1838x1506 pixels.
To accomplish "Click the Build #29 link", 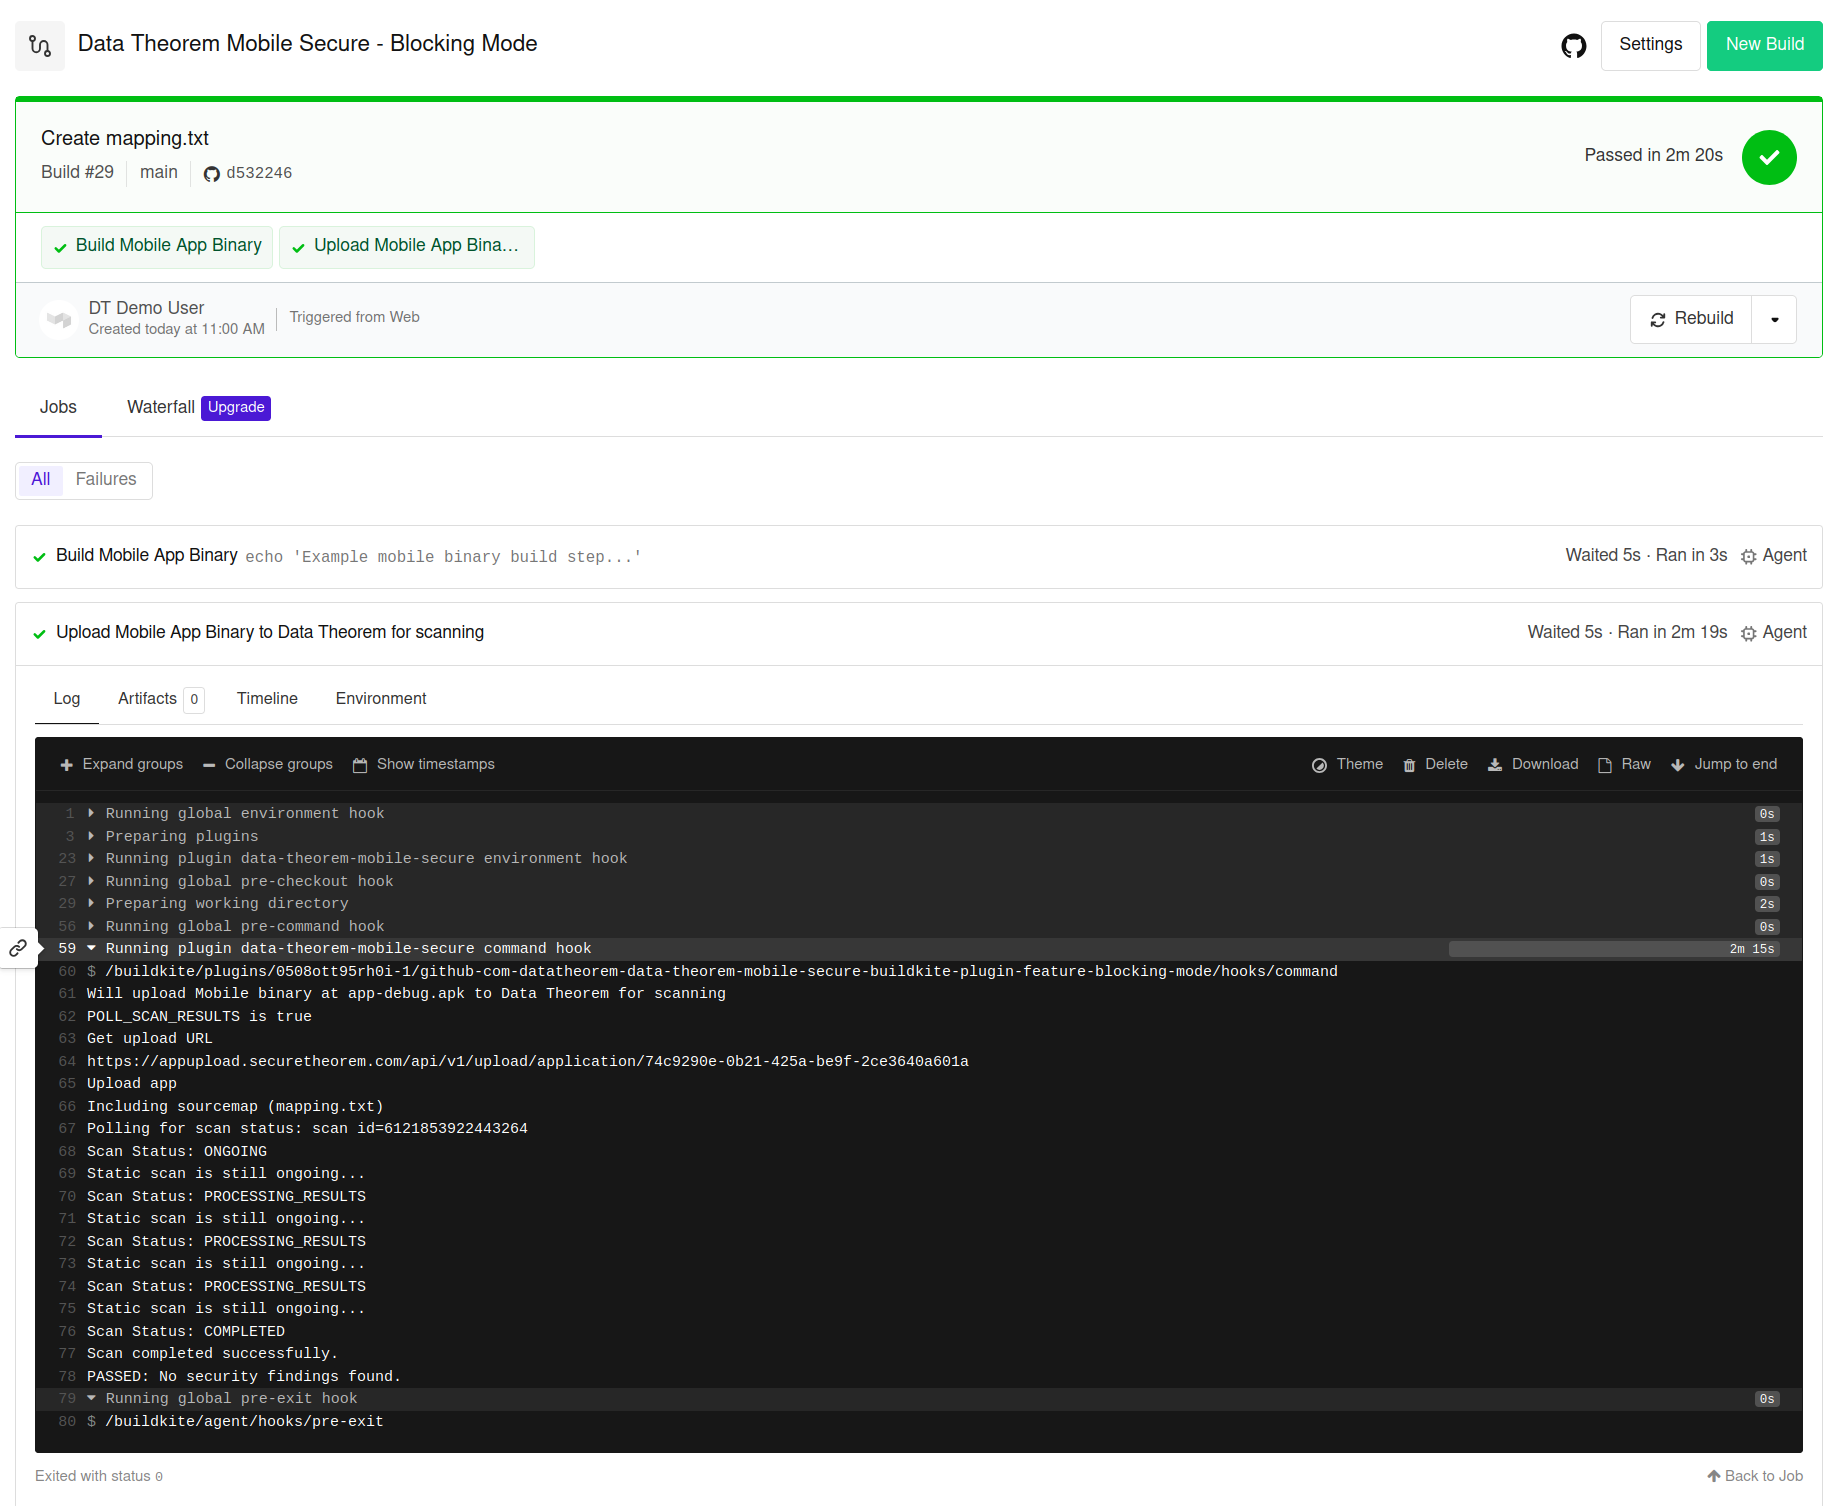I will 77,173.
